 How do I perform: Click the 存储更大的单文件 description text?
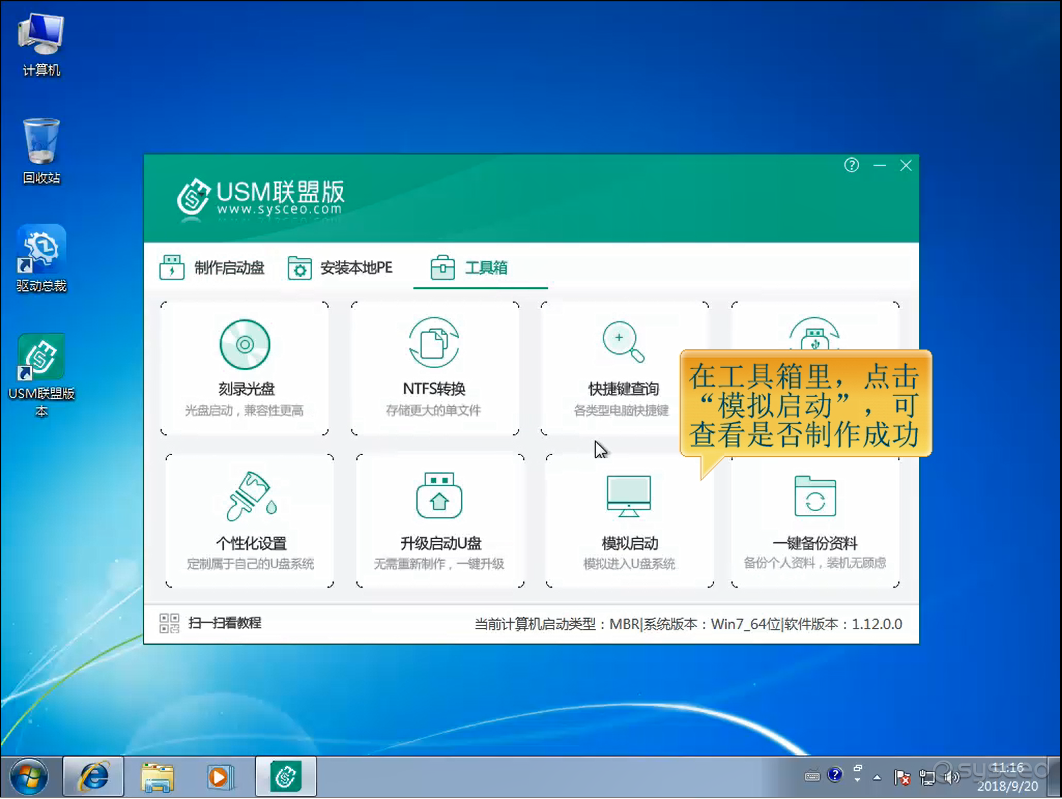[x=433, y=410]
